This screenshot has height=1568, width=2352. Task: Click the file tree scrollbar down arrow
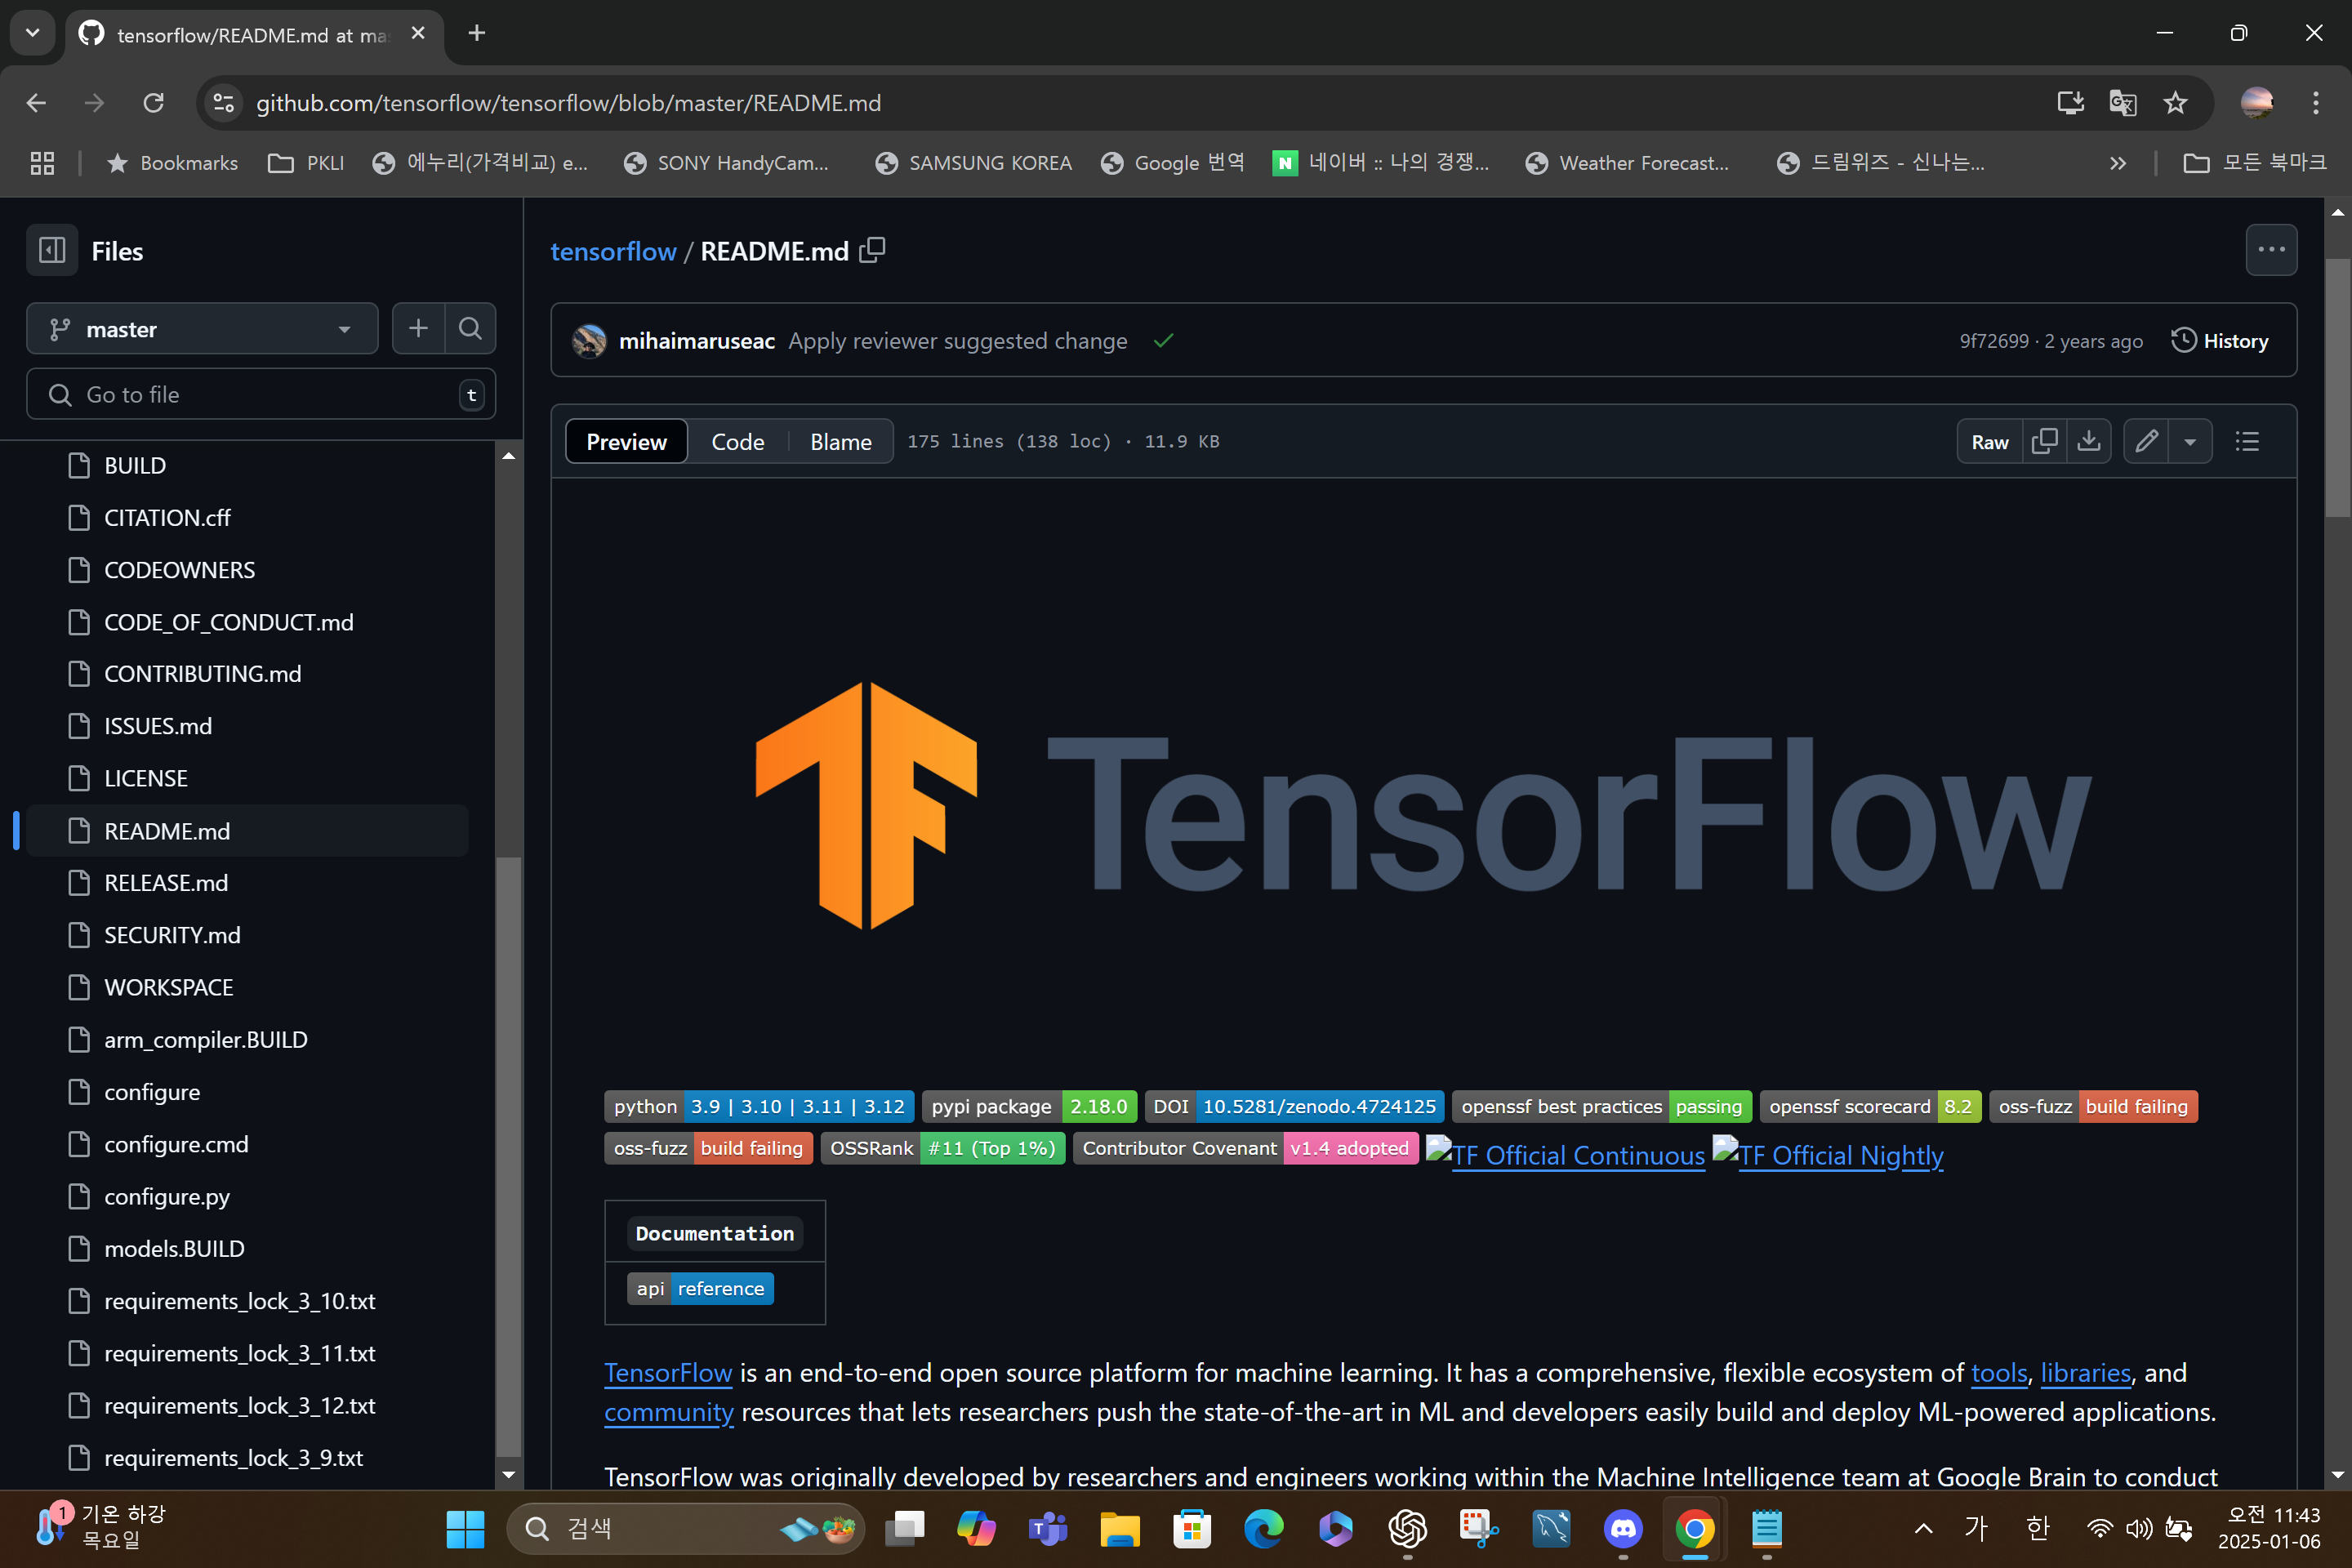pos(508,1474)
